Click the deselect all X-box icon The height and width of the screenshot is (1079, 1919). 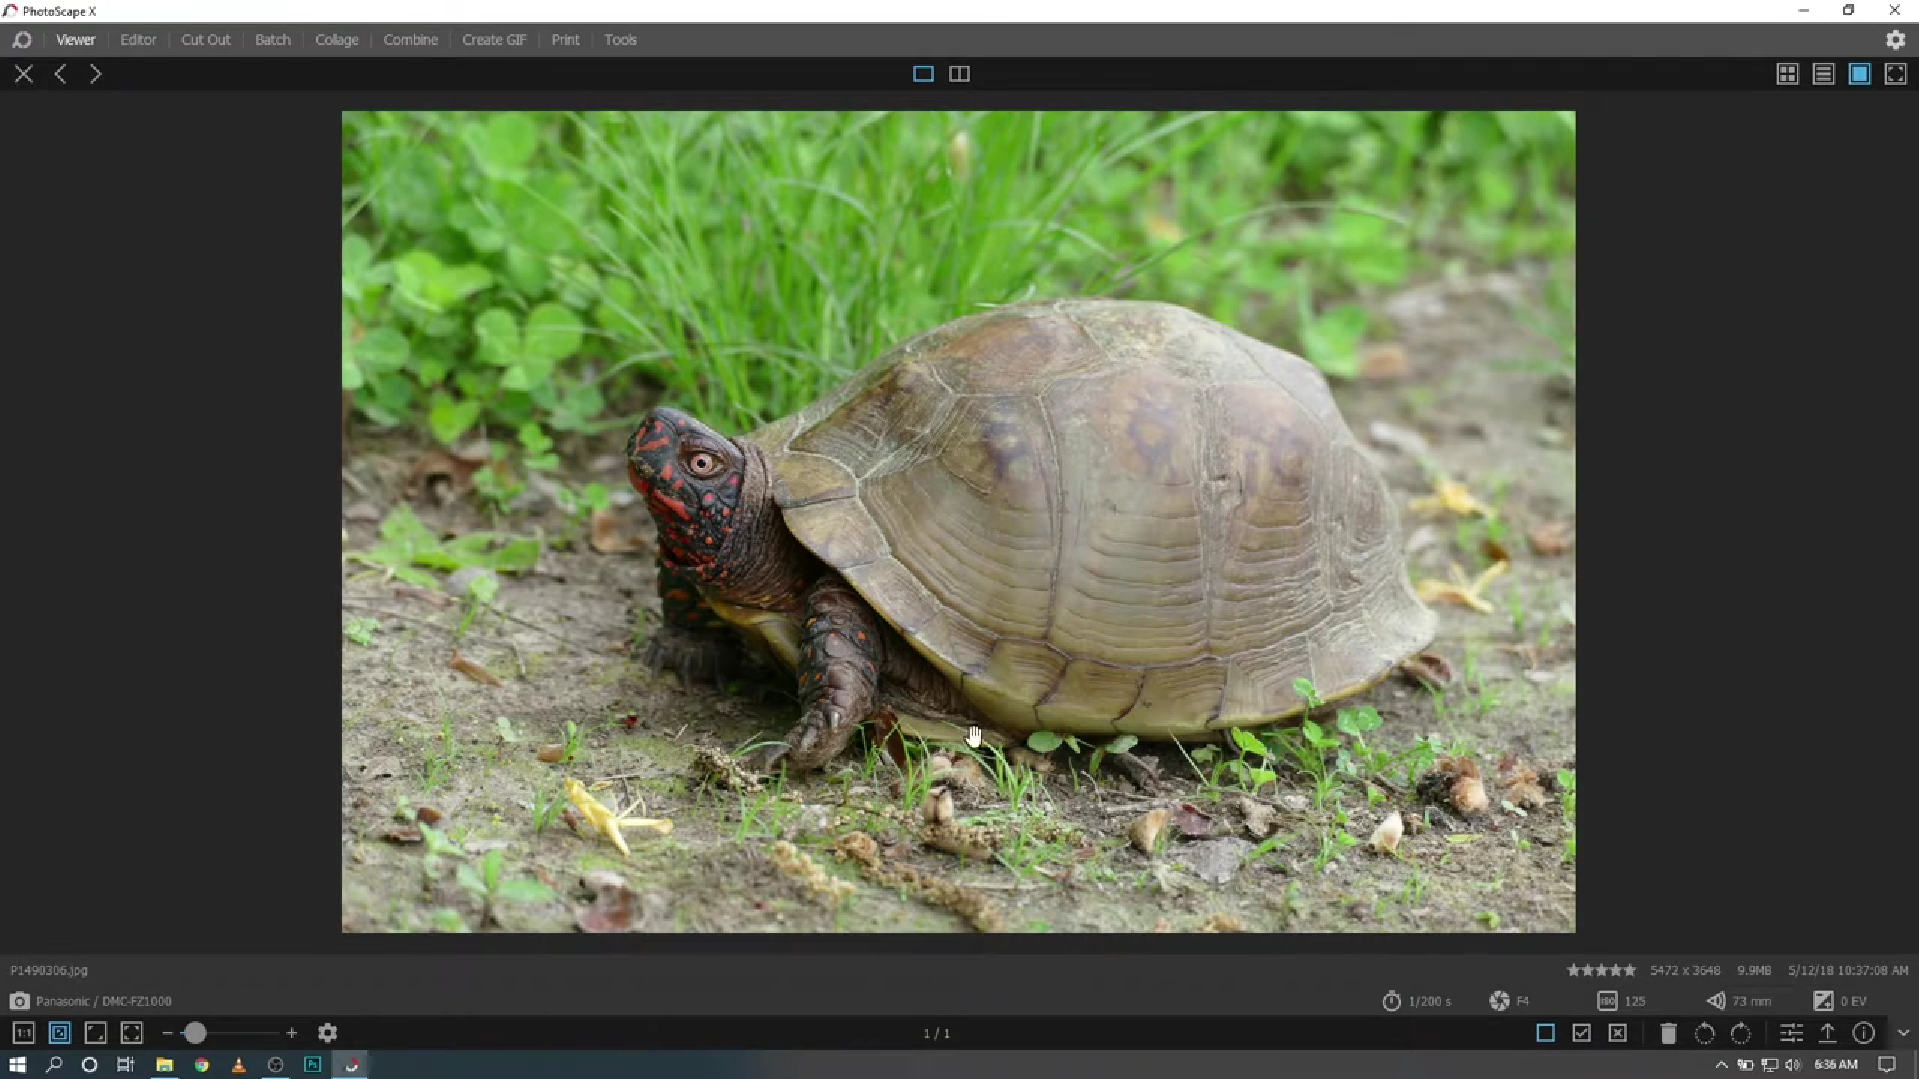click(x=1617, y=1033)
